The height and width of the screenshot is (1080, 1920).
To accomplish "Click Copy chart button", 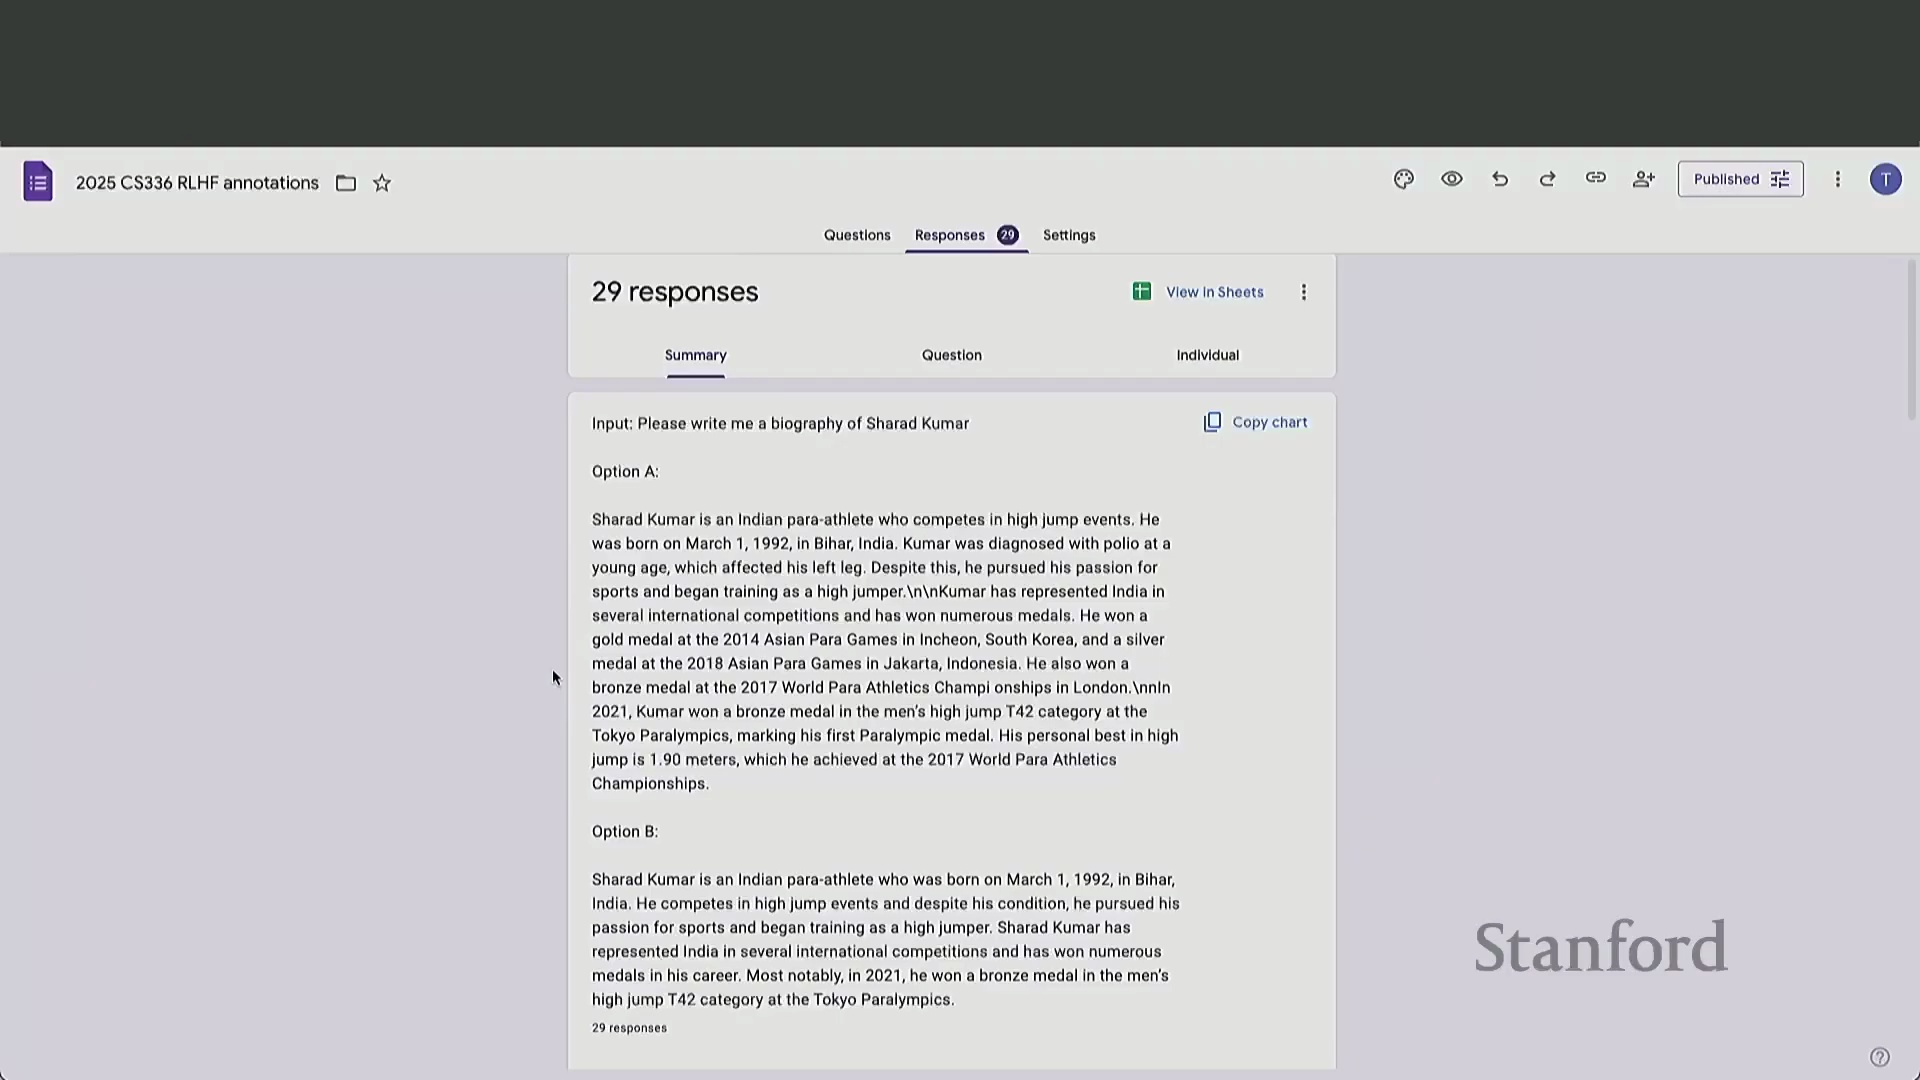I will [x=1255, y=422].
